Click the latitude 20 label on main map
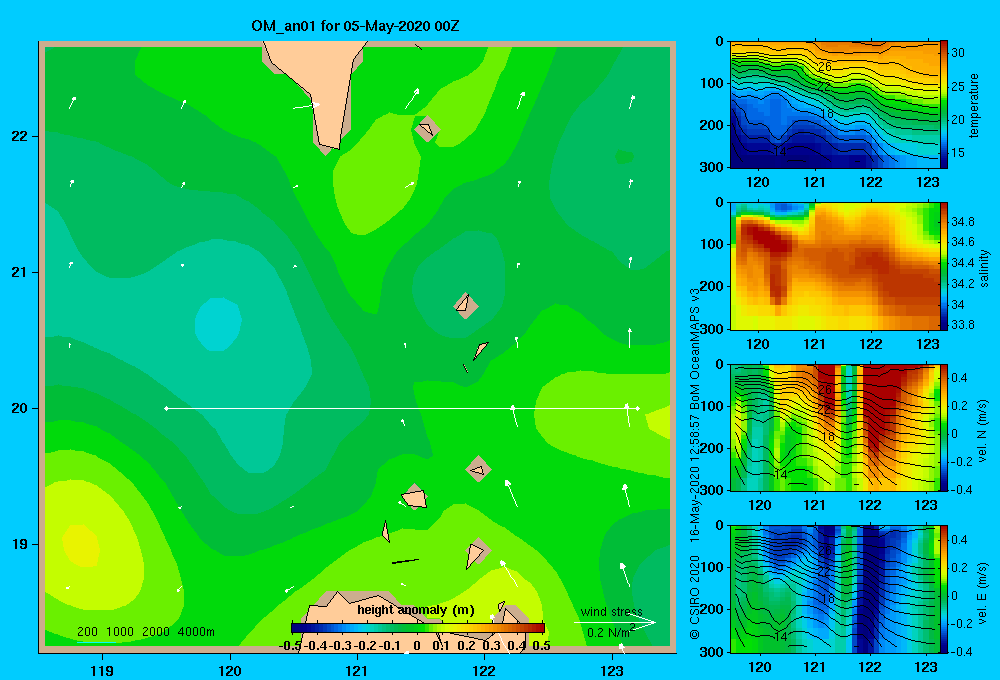1000x680 pixels. [20, 408]
